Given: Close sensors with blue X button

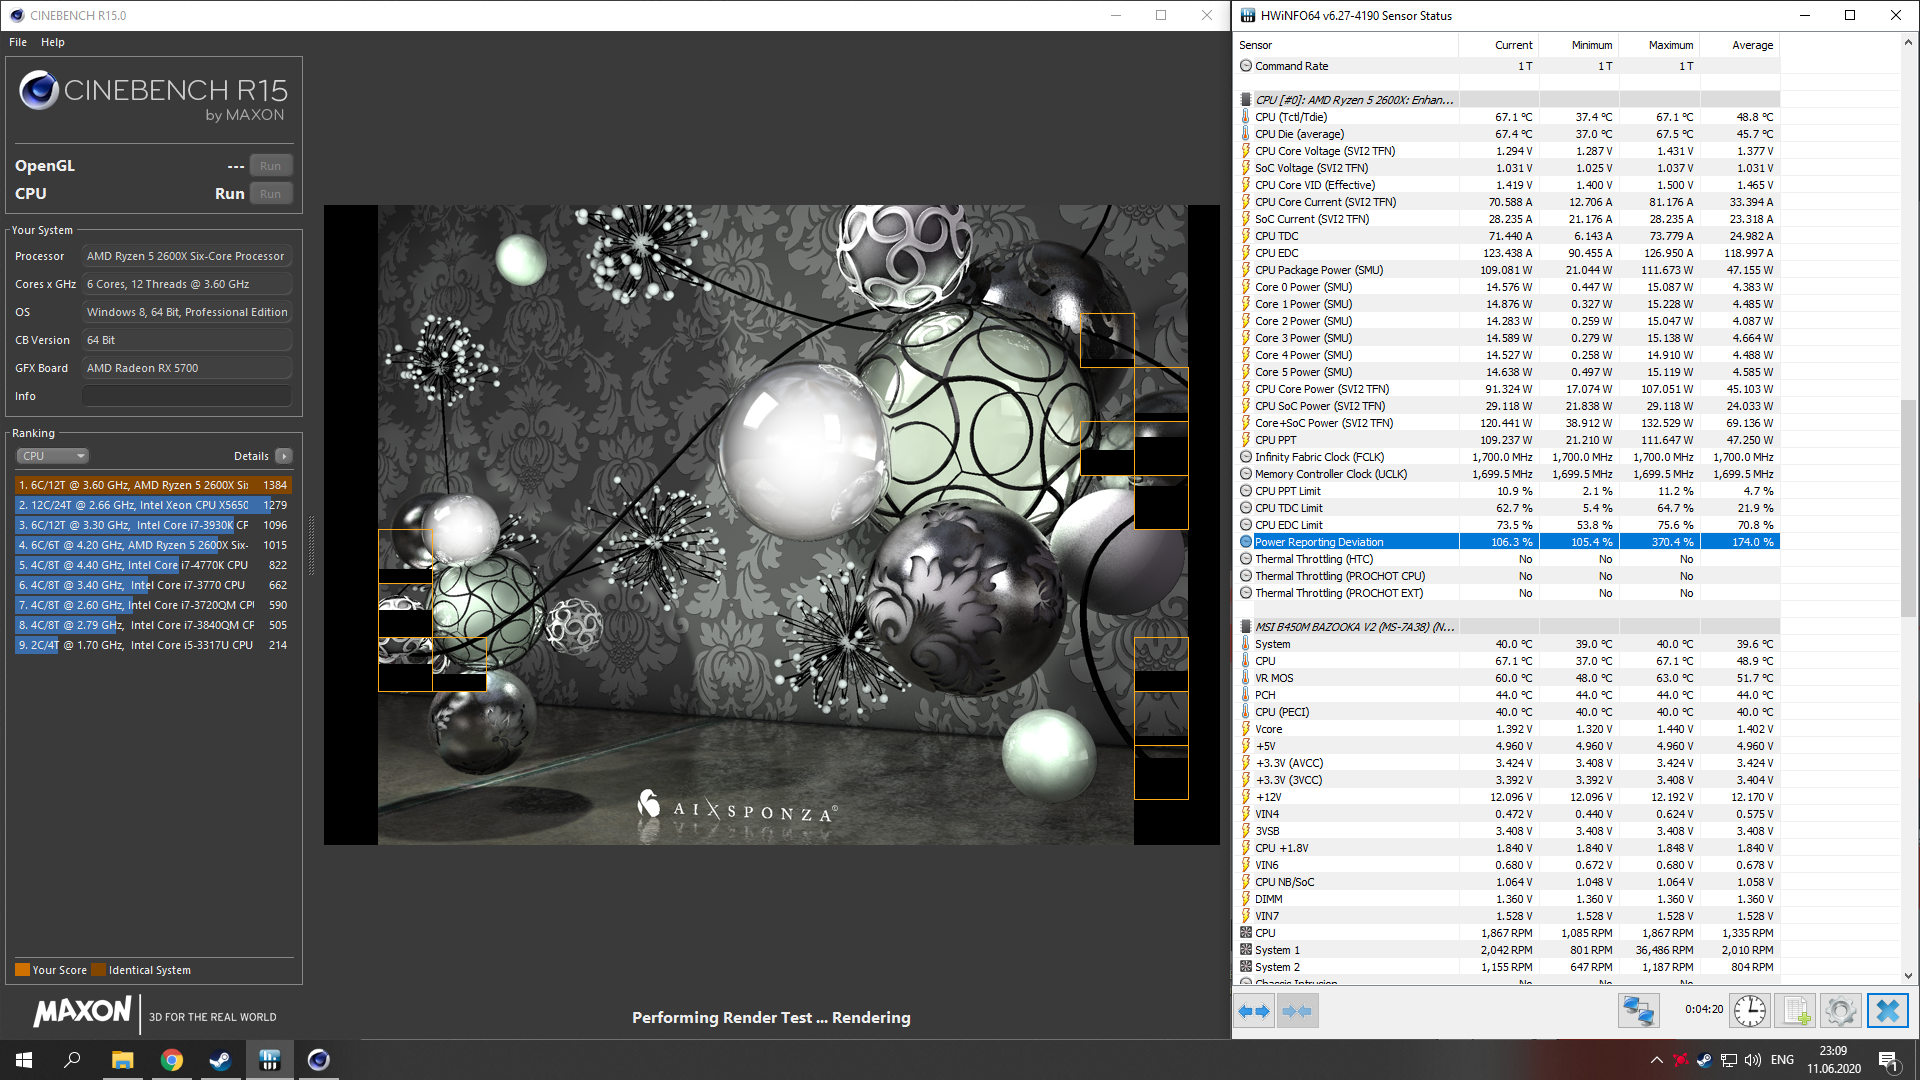Looking at the screenshot, I should (x=1887, y=1011).
